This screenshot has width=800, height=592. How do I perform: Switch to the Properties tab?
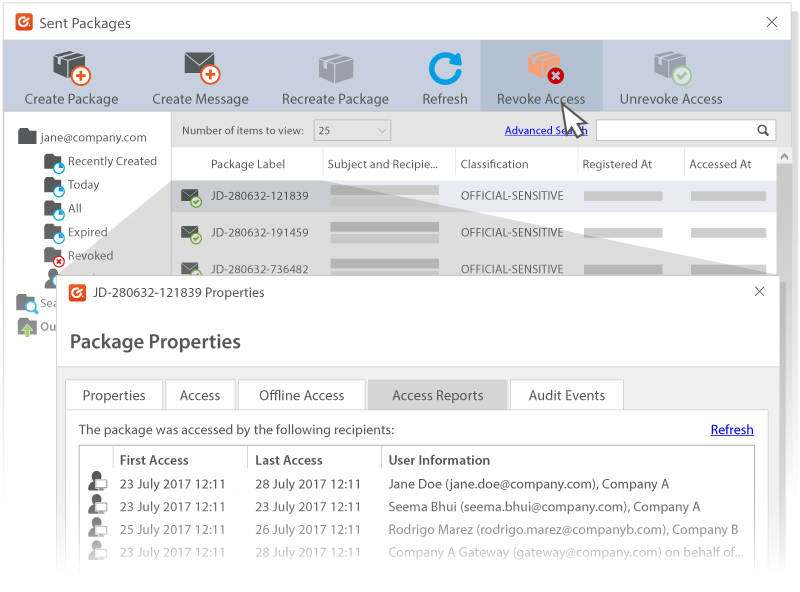114,395
